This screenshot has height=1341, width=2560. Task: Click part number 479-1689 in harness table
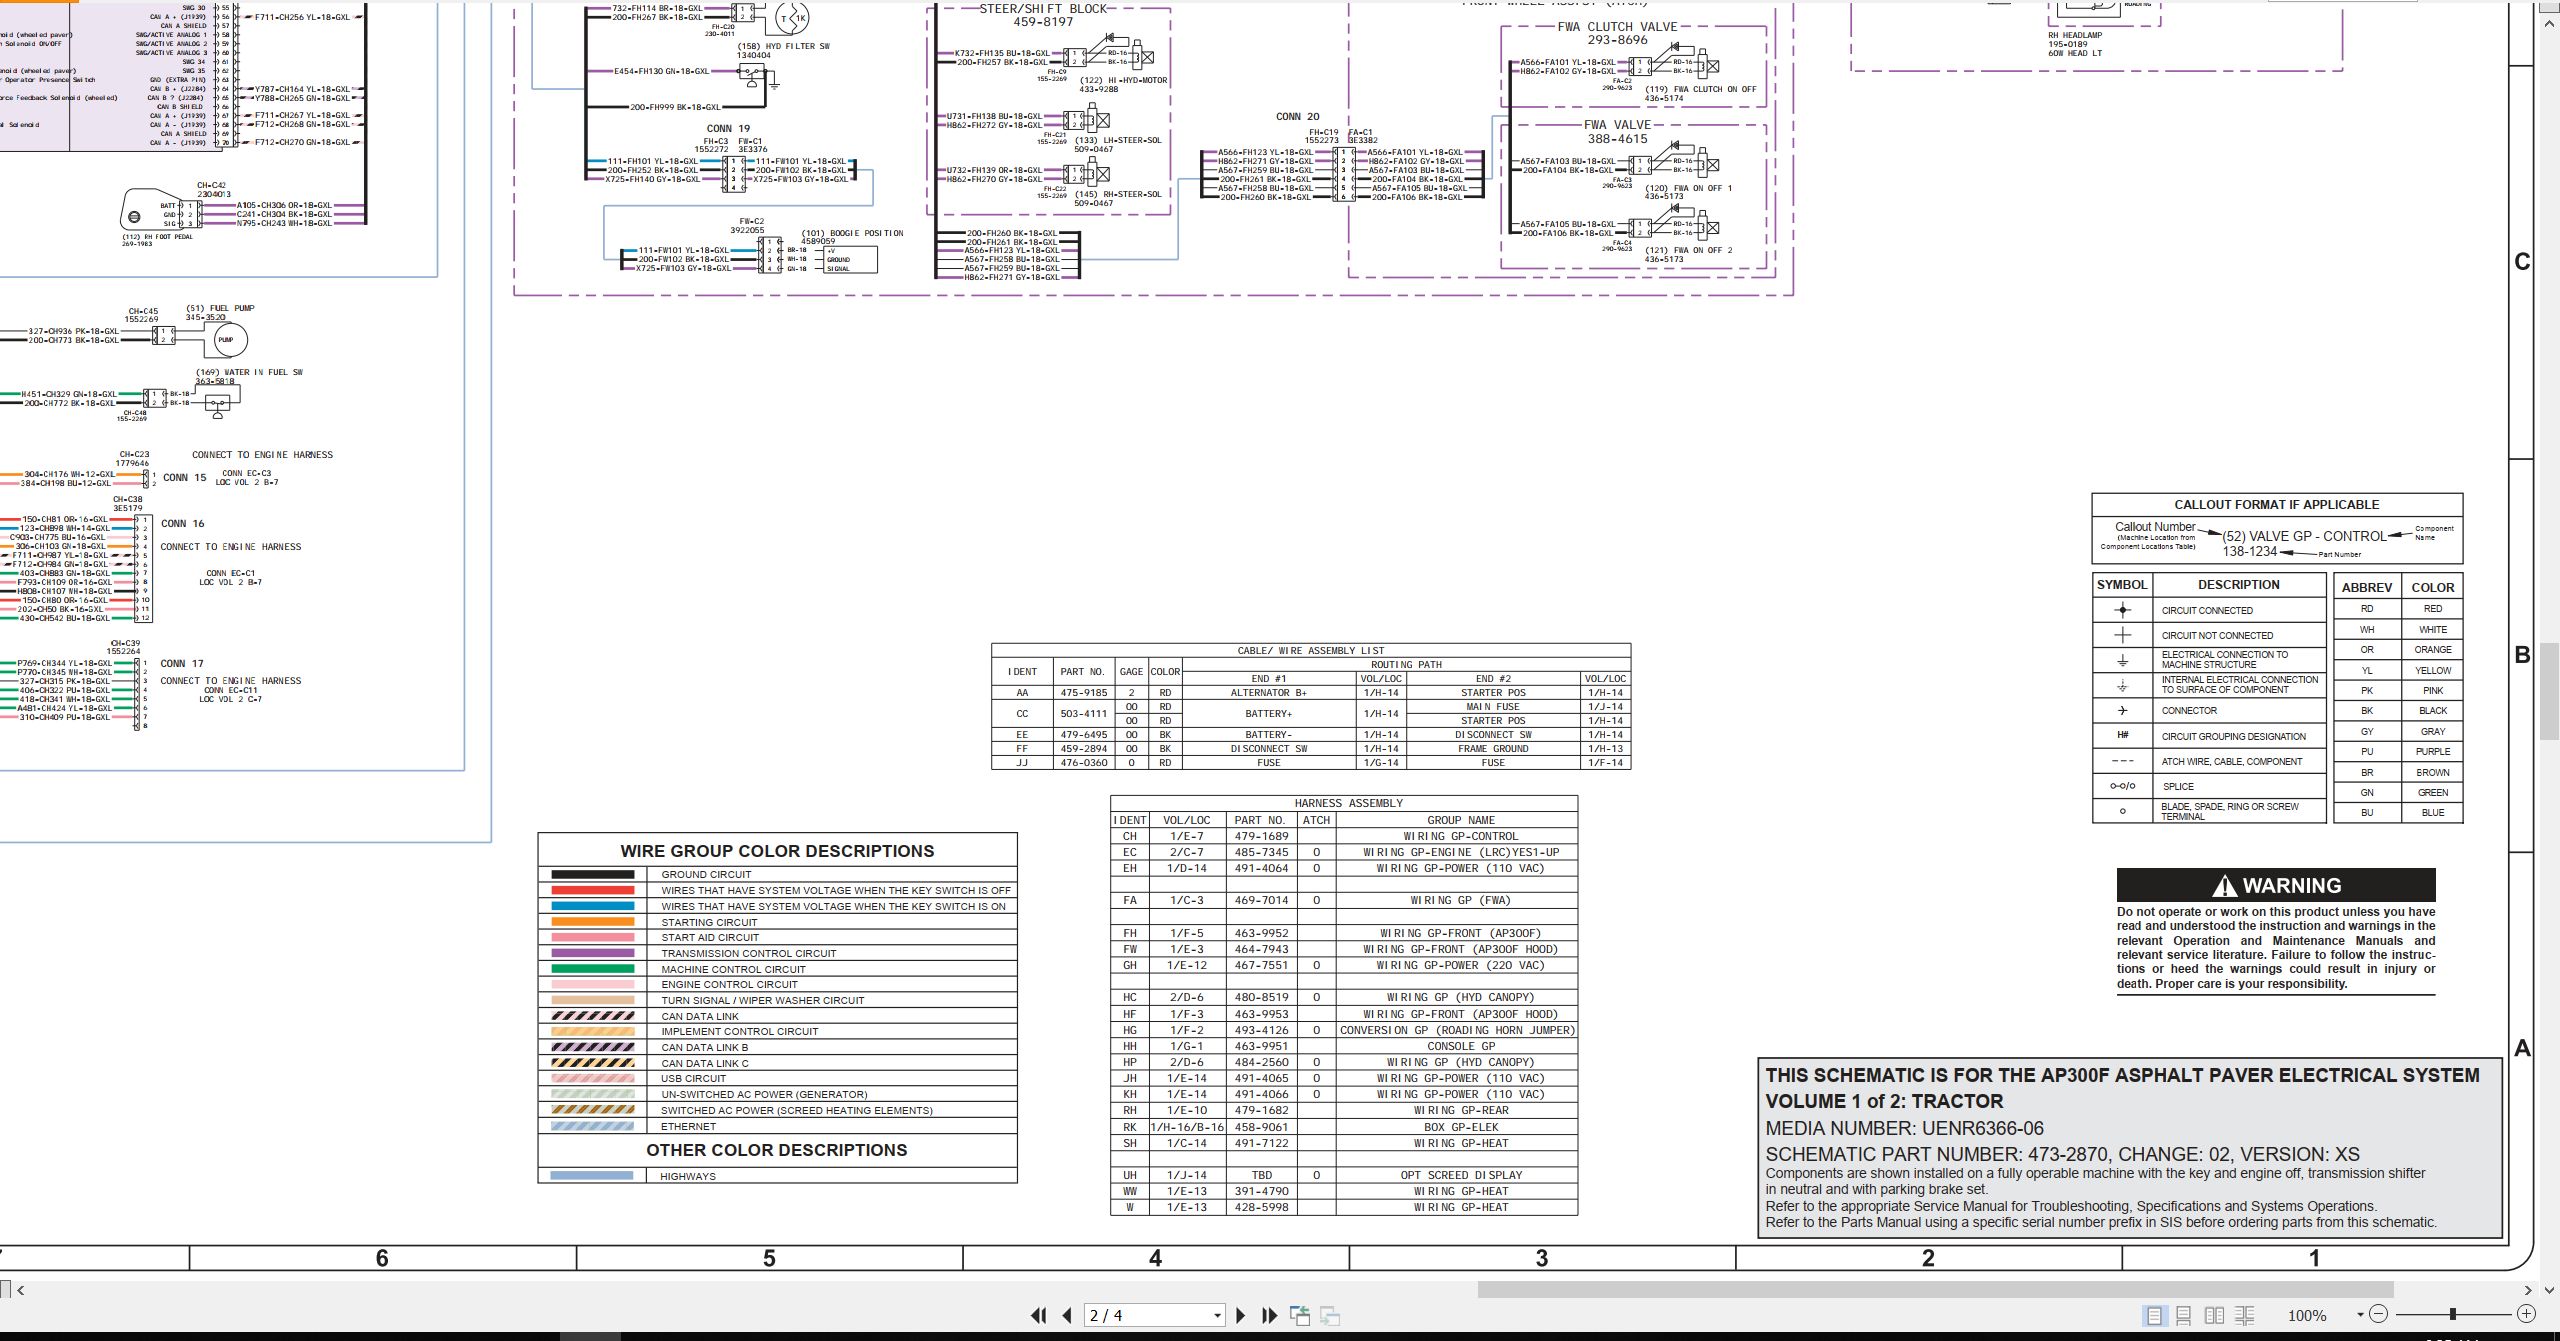tap(1261, 836)
